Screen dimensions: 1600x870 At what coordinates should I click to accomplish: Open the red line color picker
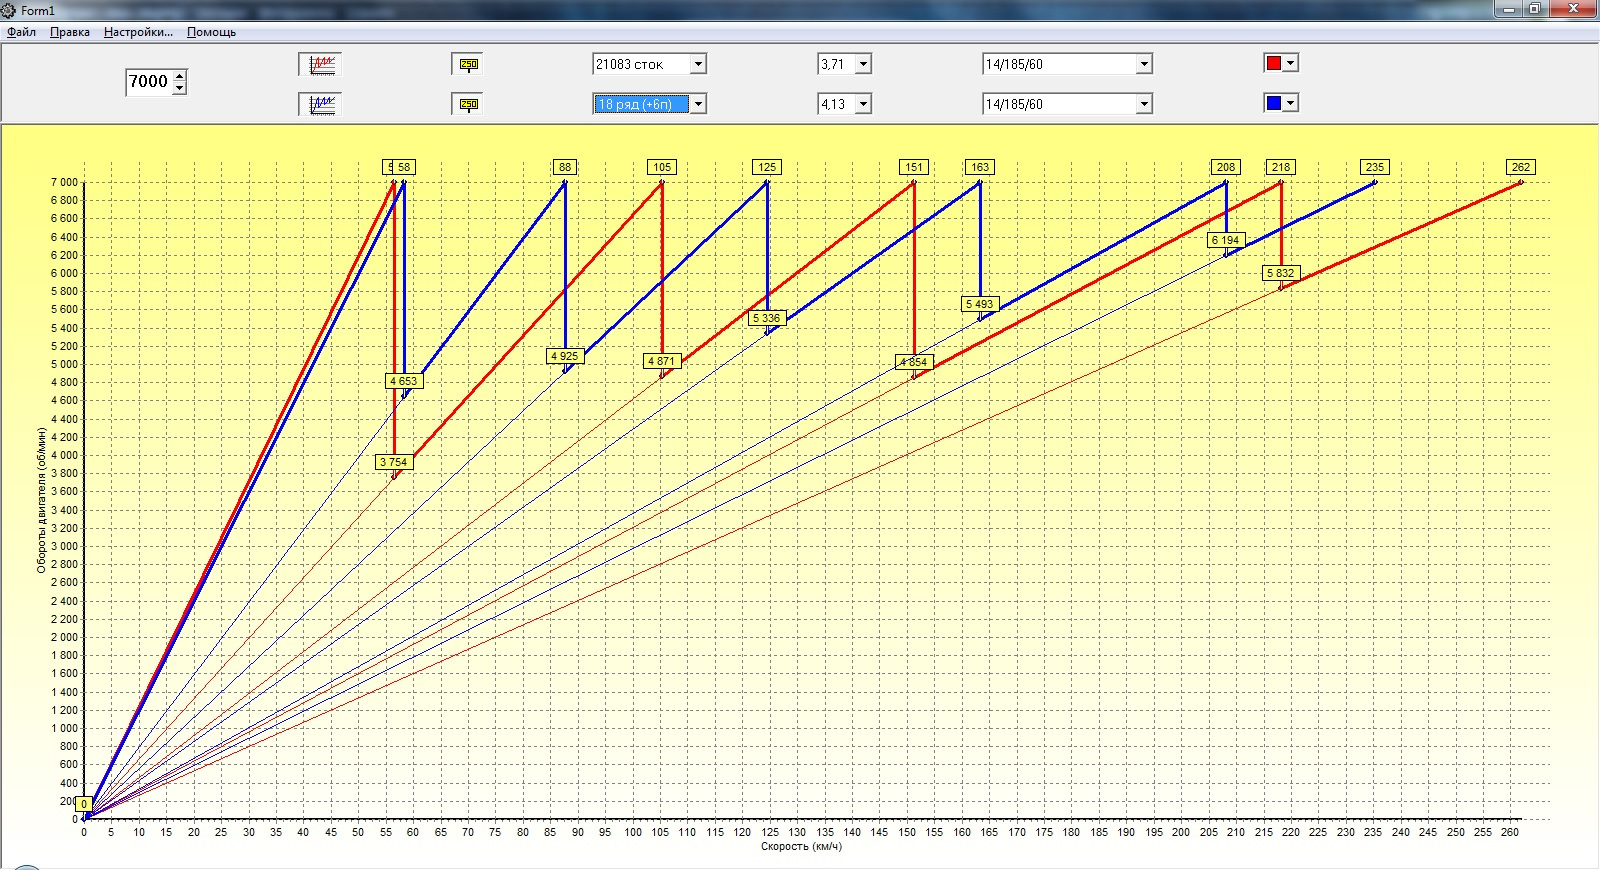tap(1281, 63)
